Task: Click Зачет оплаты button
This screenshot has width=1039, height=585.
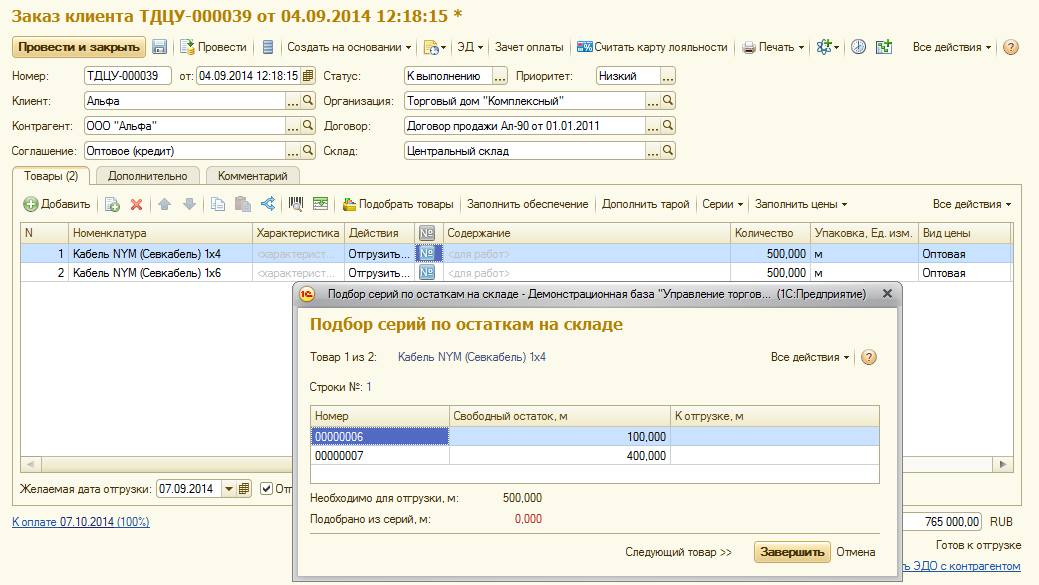Action: click(x=529, y=47)
